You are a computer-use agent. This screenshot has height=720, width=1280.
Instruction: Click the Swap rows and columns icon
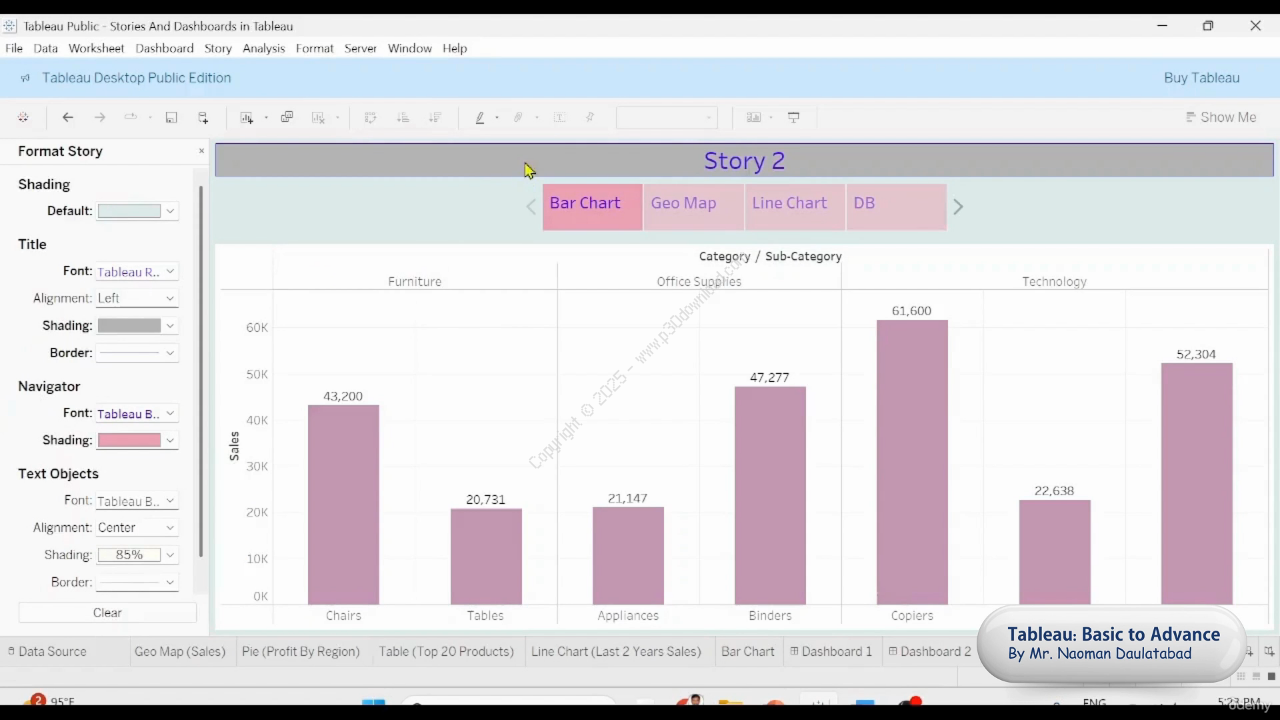[370, 117]
